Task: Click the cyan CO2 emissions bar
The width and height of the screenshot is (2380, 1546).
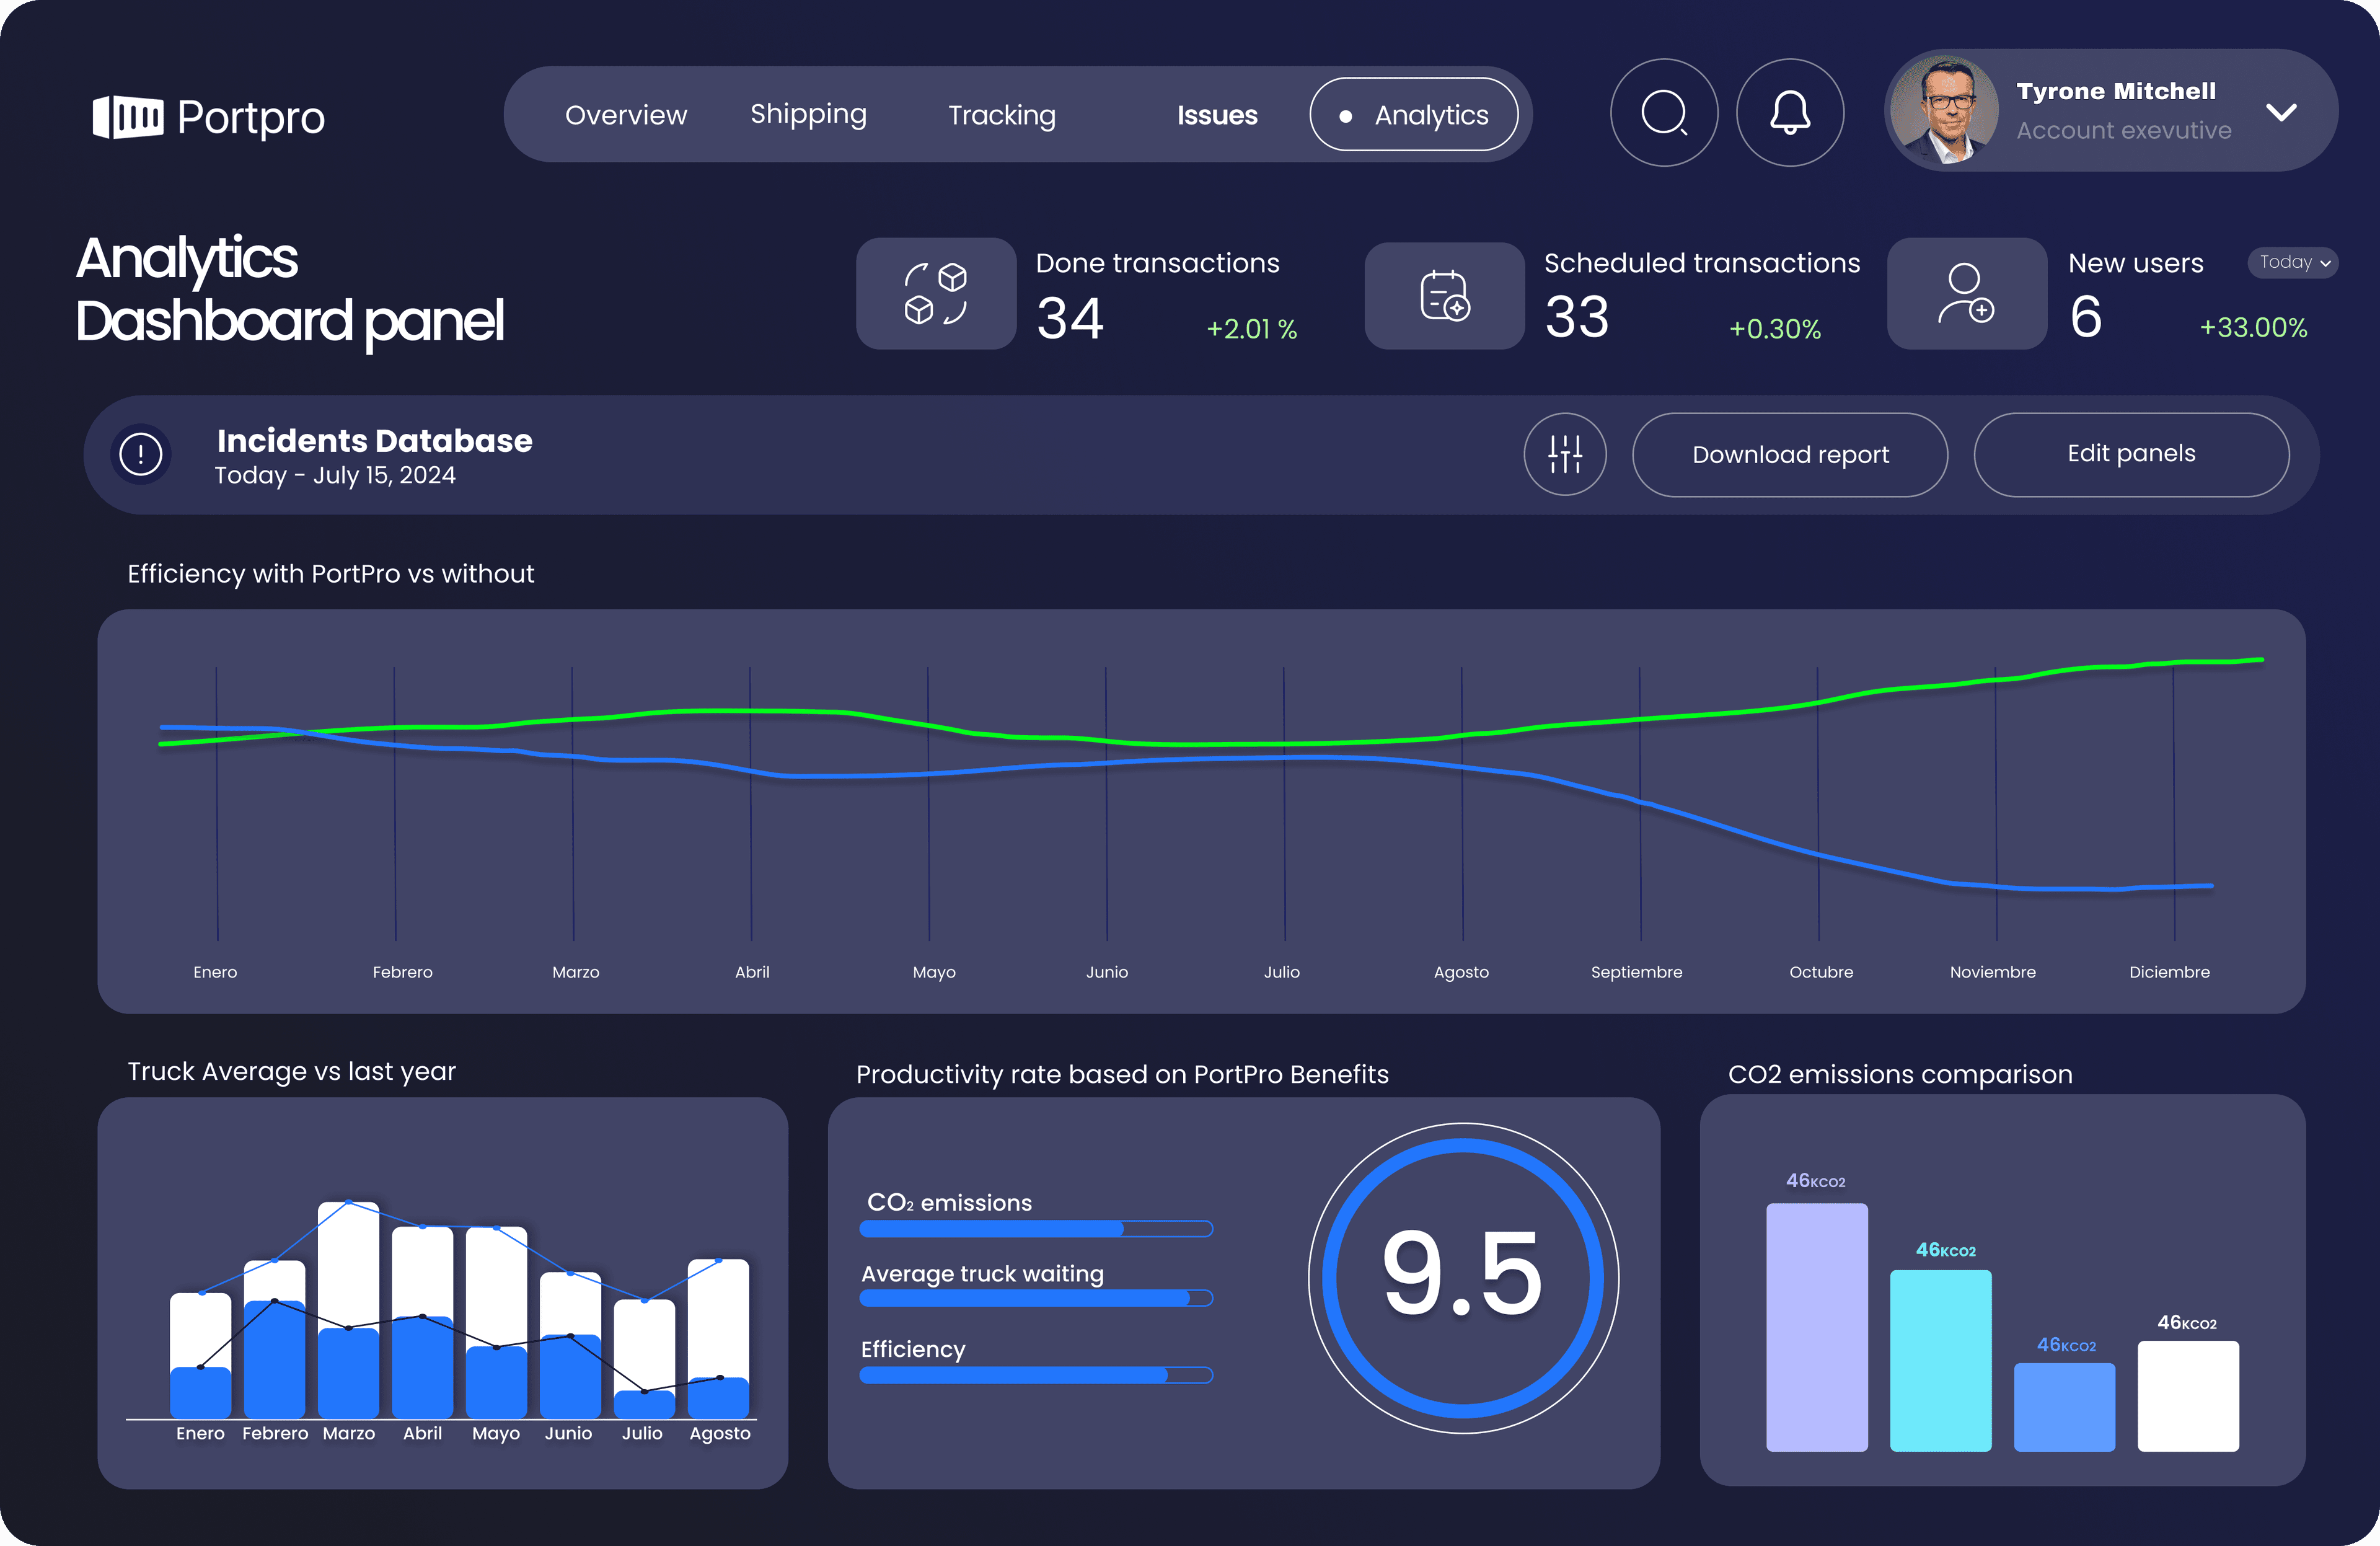Action: click(1940, 1360)
